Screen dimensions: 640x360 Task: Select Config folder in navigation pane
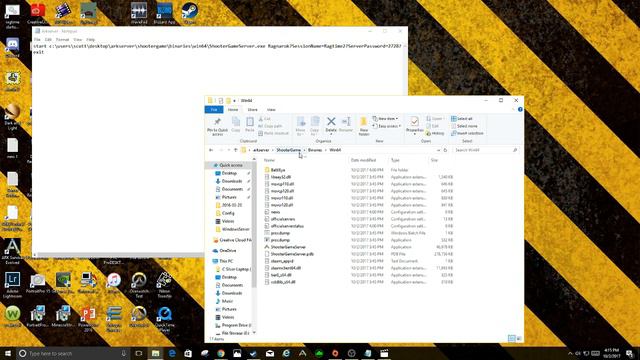[228, 213]
